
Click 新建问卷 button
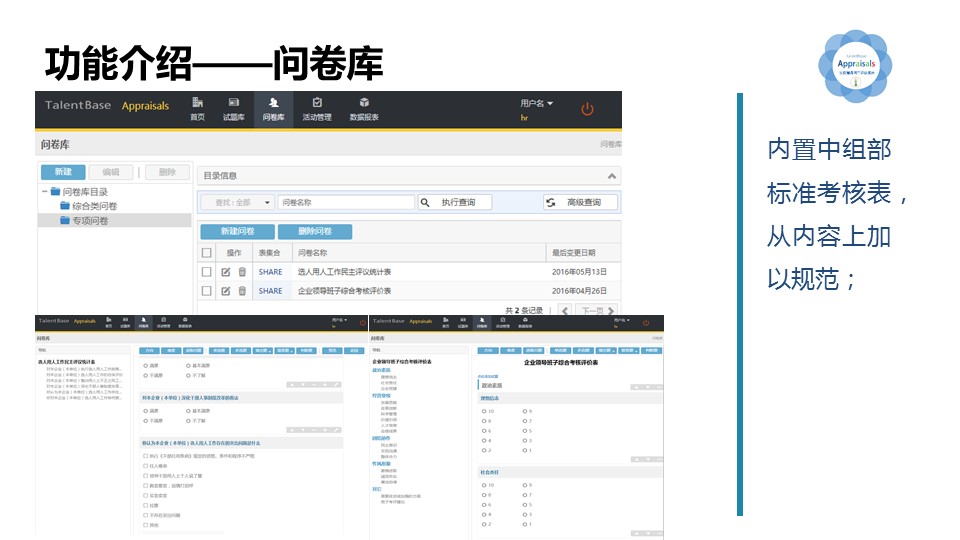tap(238, 231)
